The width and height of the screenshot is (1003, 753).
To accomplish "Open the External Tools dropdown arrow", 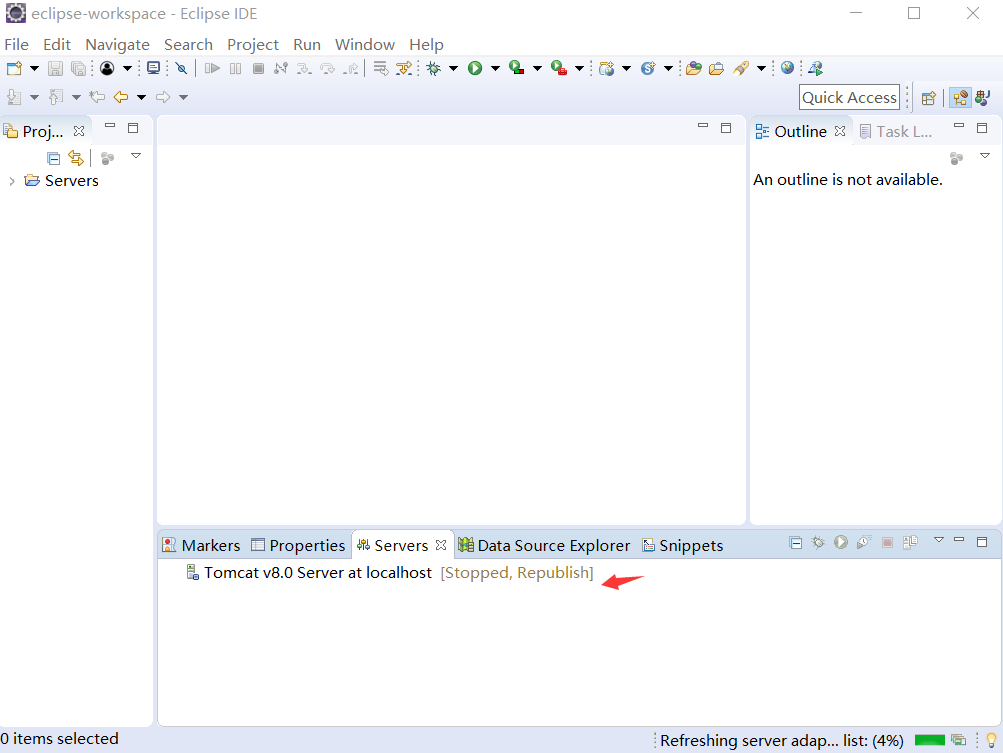I will point(580,68).
